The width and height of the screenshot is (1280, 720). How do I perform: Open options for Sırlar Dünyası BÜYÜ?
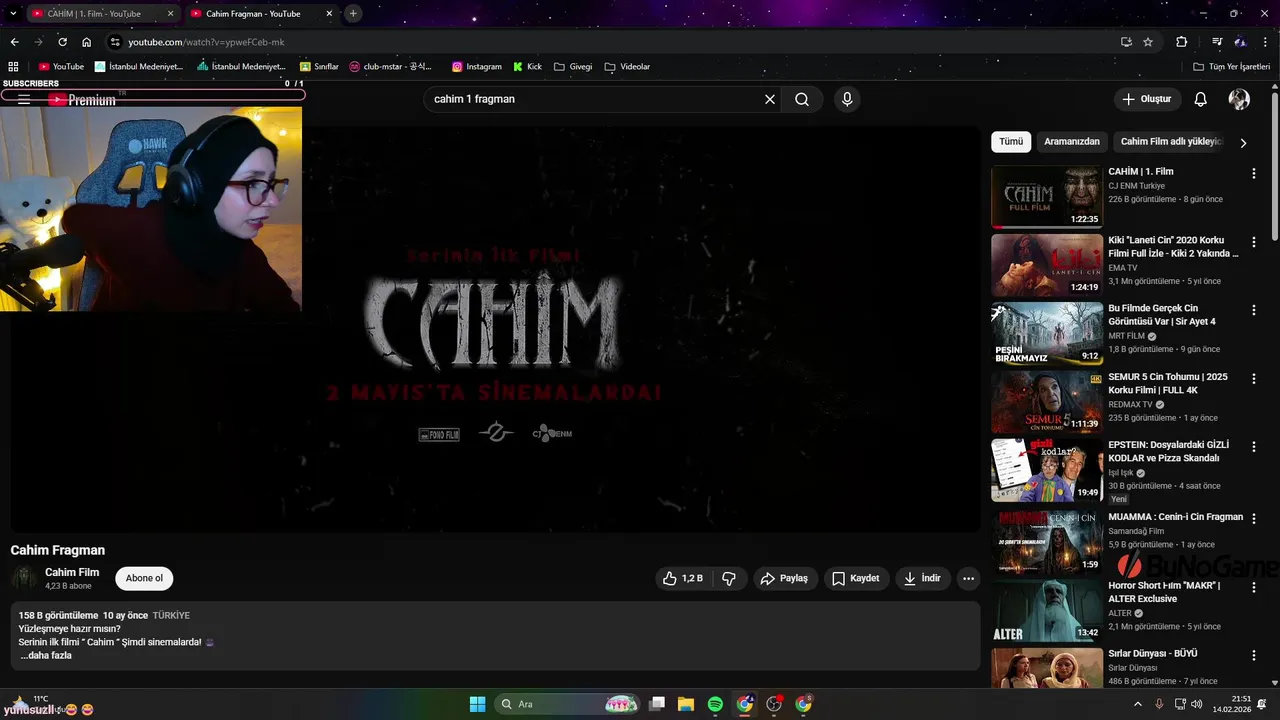click(x=1254, y=654)
